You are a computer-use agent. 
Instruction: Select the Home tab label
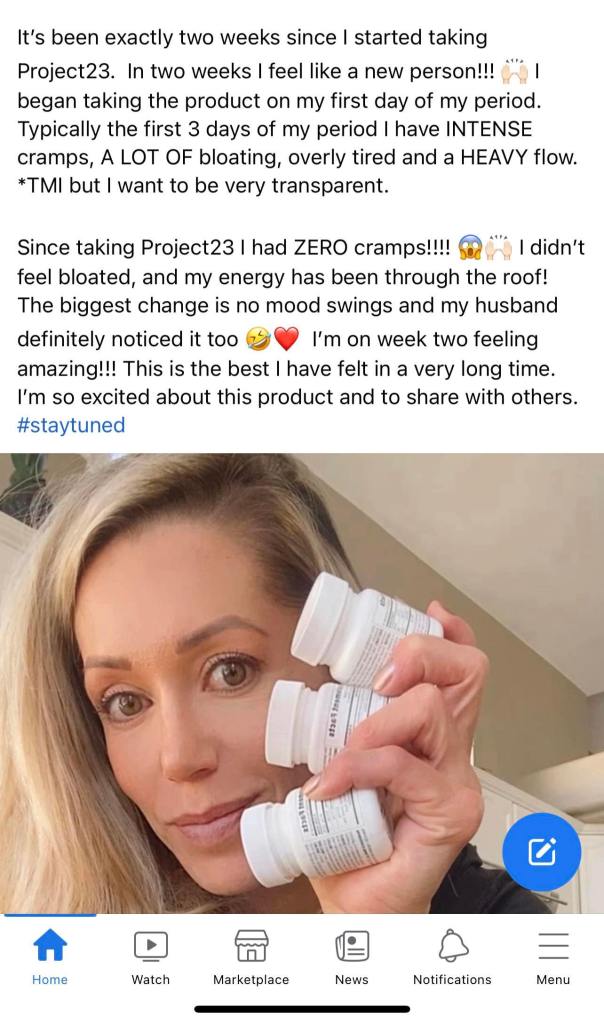pyautogui.click(x=50, y=980)
